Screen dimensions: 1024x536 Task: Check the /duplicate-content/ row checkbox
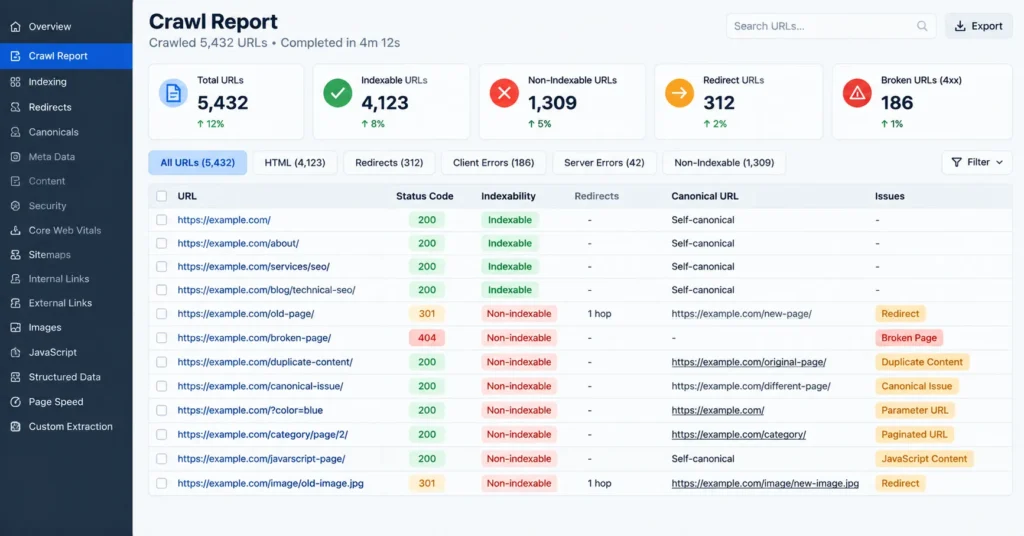161,362
